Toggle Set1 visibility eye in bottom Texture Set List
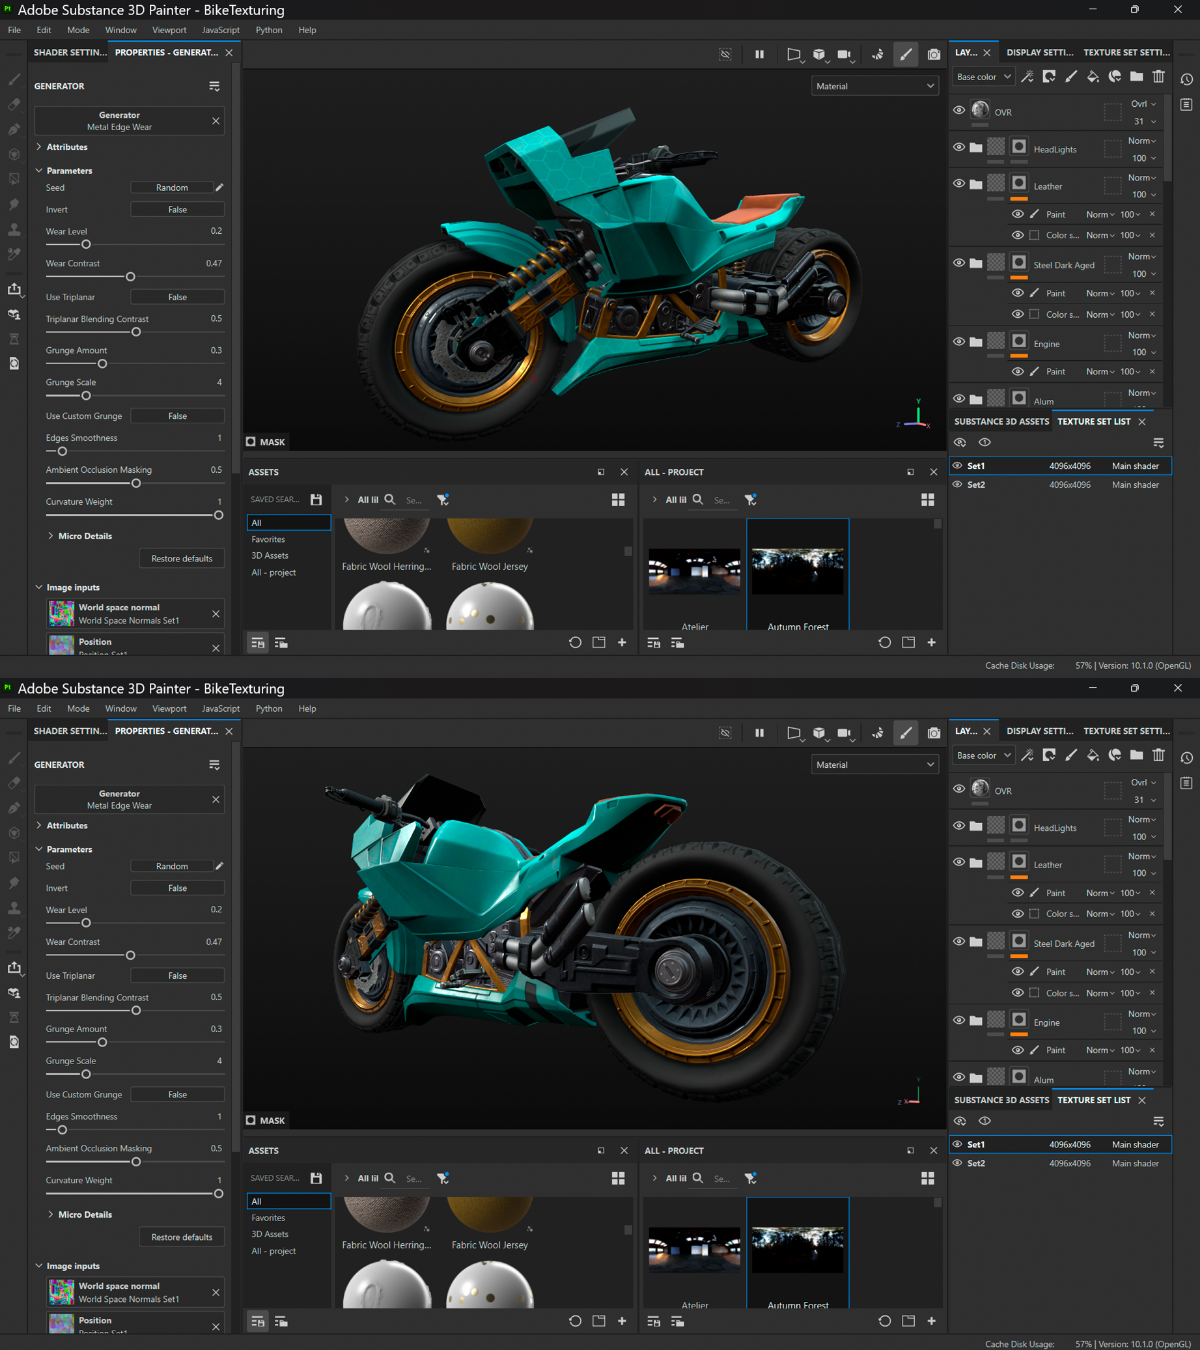The width and height of the screenshot is (1200, 1350). click(957, 1144)
